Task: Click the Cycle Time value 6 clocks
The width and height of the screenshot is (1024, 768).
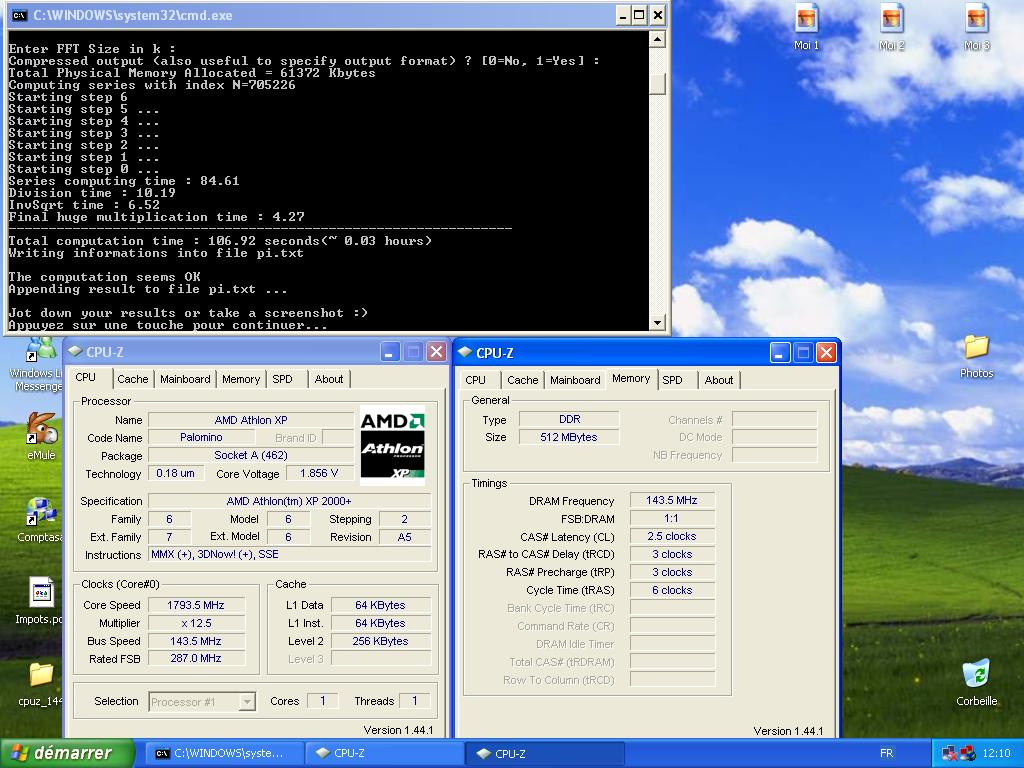Action: point(671,590)
